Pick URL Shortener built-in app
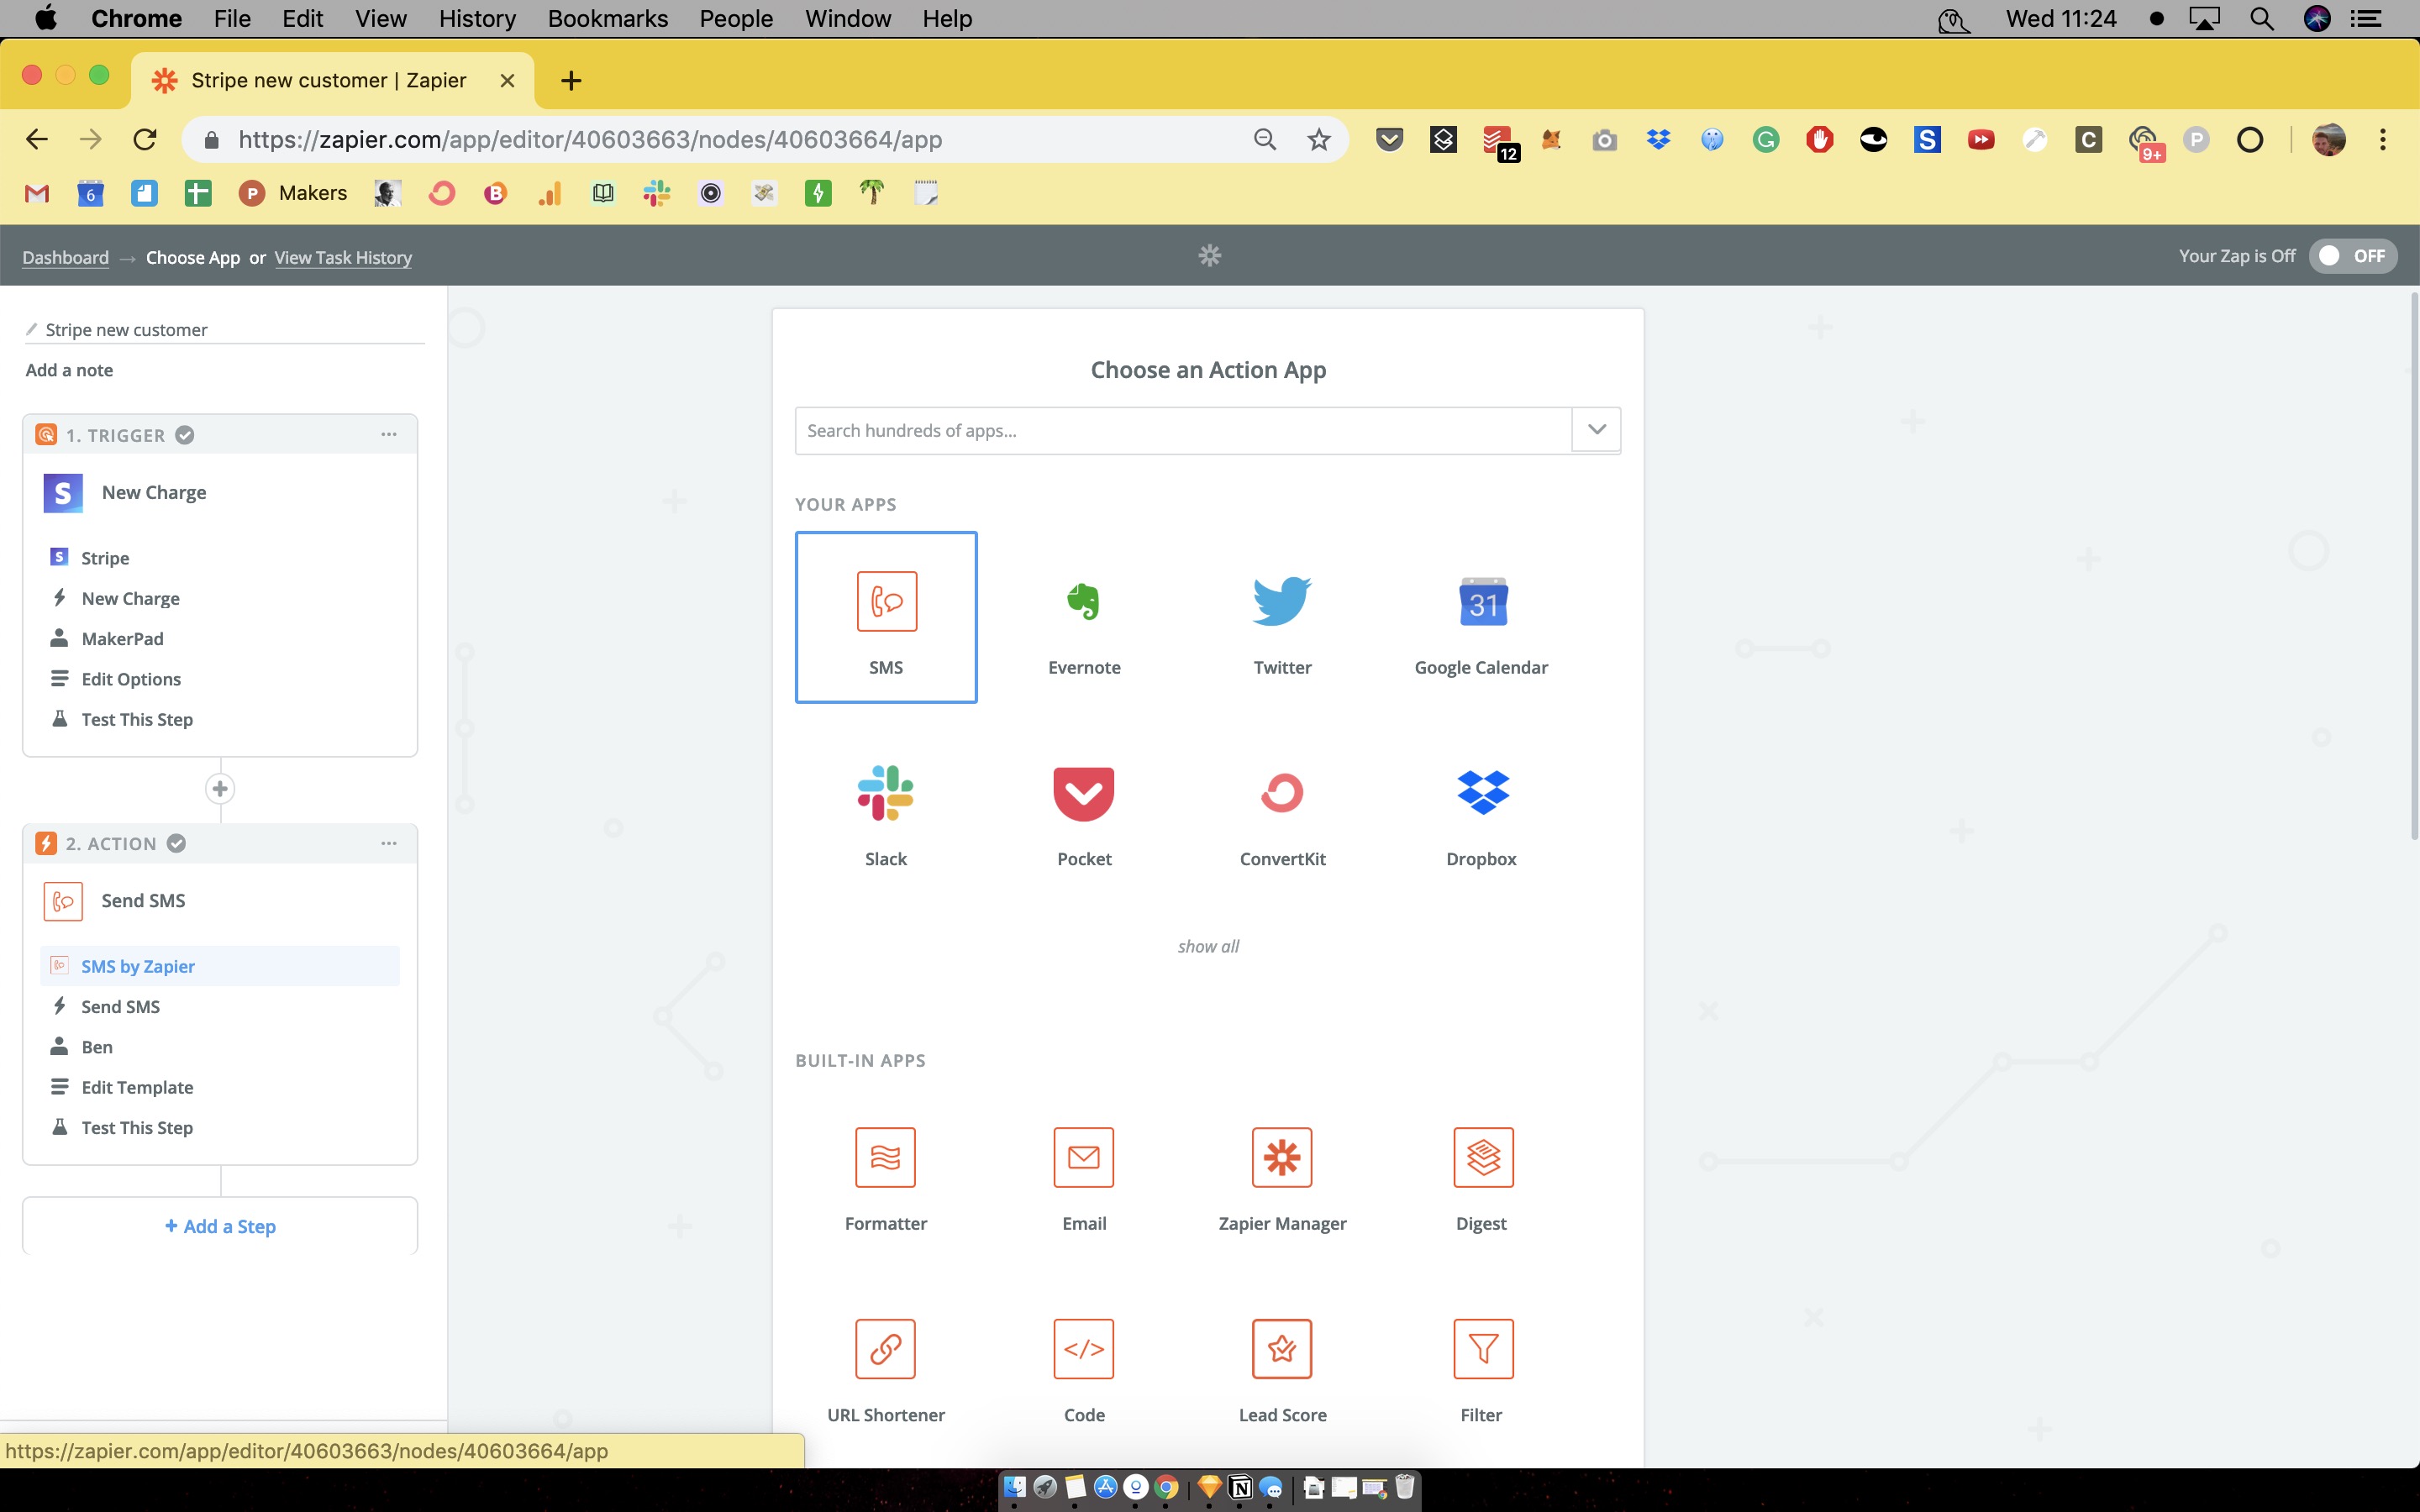 point(886,1370)
